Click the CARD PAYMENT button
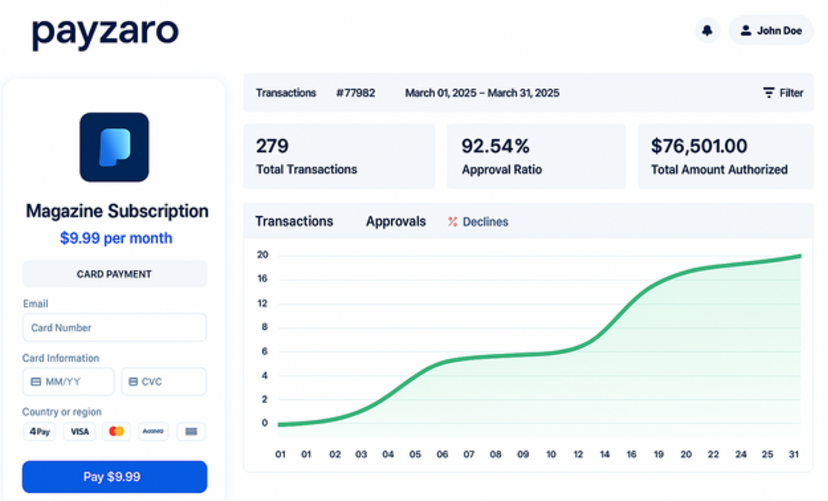This screenshot has width=828, height=501. click(x=114, y=274)
